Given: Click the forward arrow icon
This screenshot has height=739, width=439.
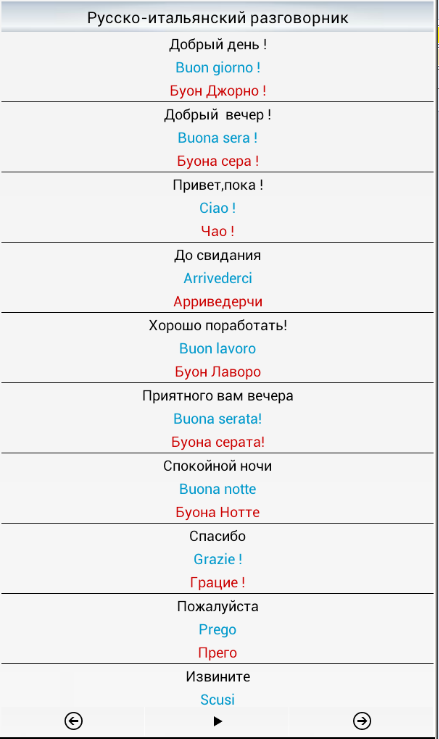Looking at the screenshot, I should pyautogui.click(x=362, y=721).
